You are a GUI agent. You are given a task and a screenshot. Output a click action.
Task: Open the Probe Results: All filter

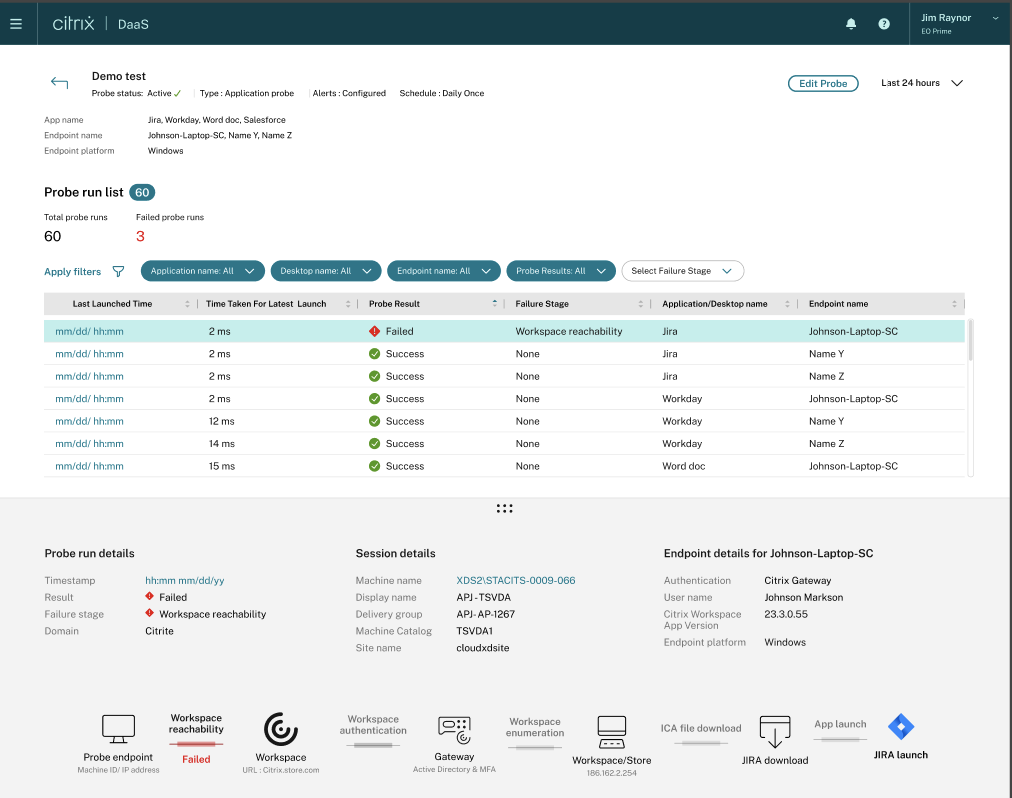(x=561, y=271)
